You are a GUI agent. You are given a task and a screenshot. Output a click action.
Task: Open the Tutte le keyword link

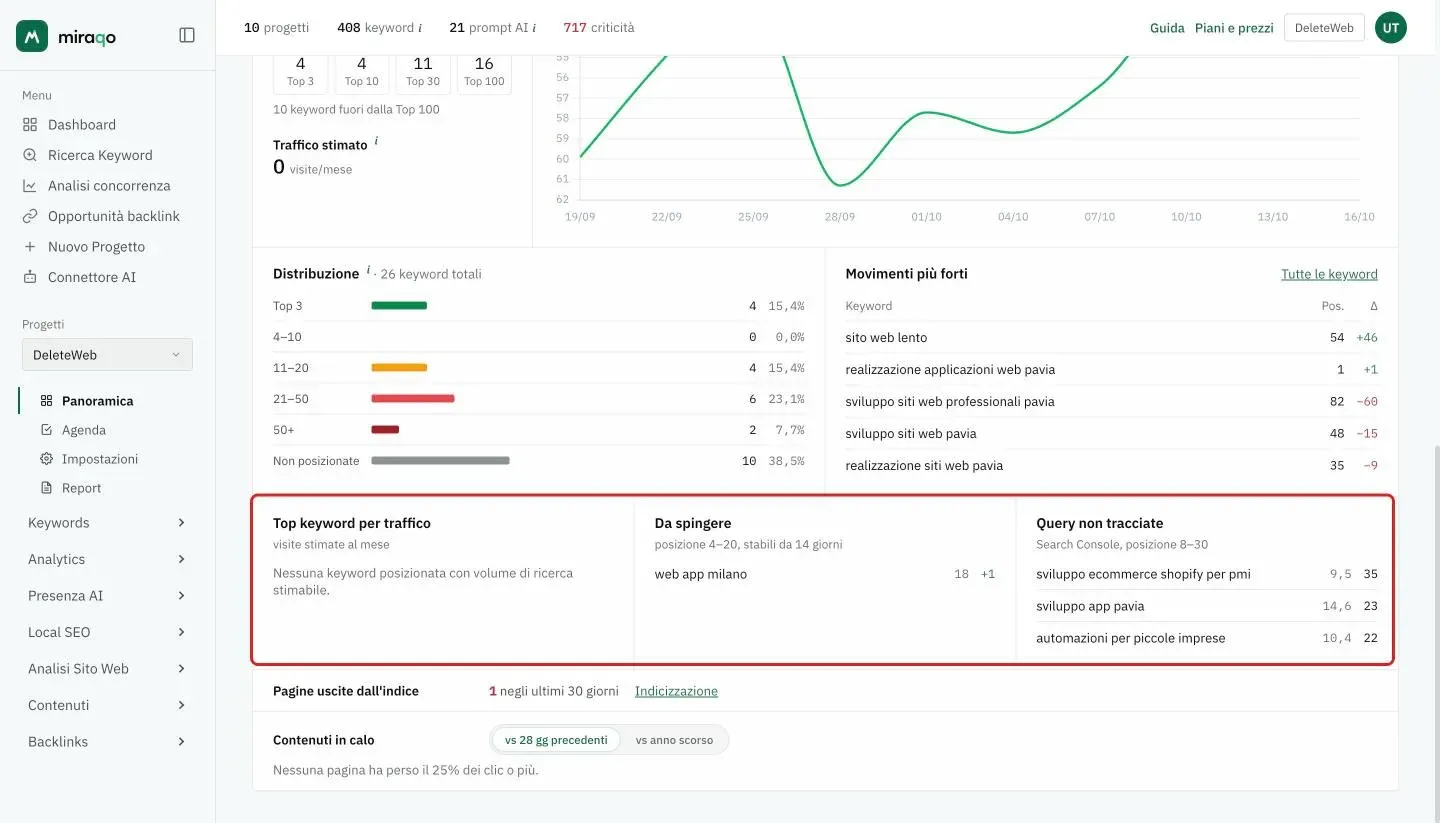[x=1329, y=274]
